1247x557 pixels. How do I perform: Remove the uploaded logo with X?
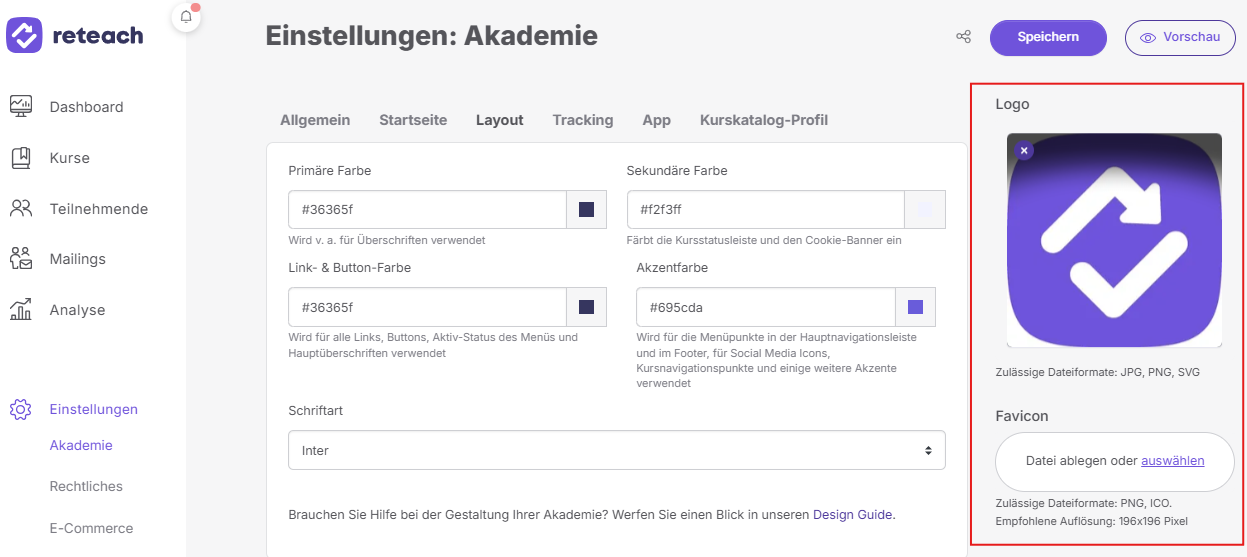[x=1024, y=150]
